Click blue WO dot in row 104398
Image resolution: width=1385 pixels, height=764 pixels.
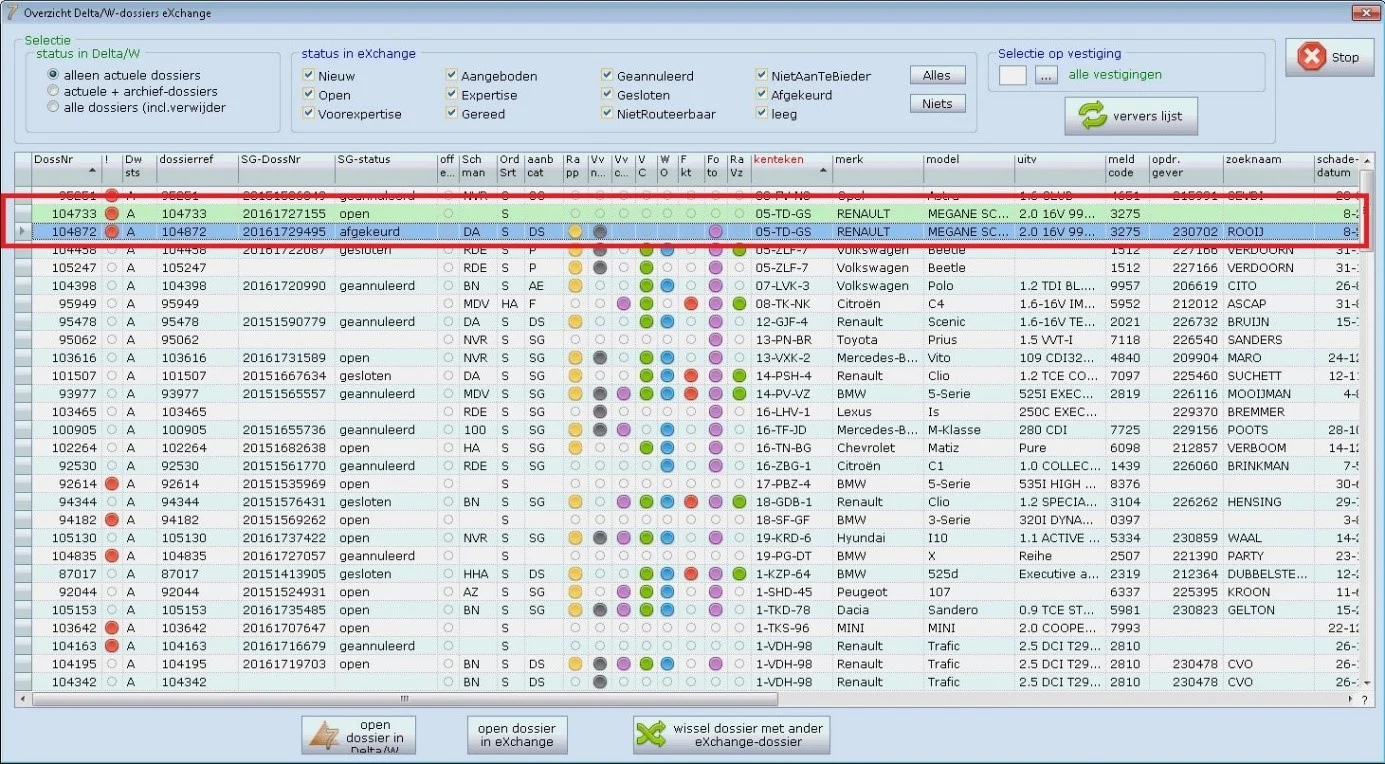click(x=668, y=286)
